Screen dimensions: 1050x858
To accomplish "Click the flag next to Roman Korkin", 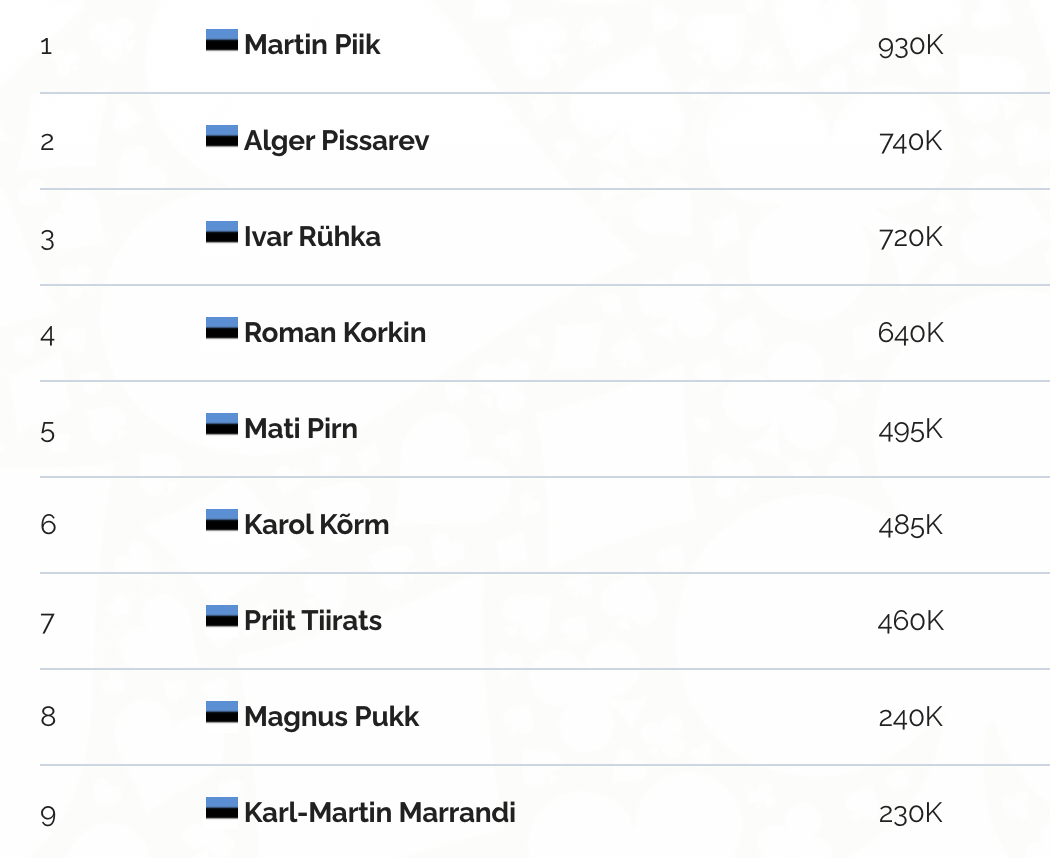I will pos(221,328).
